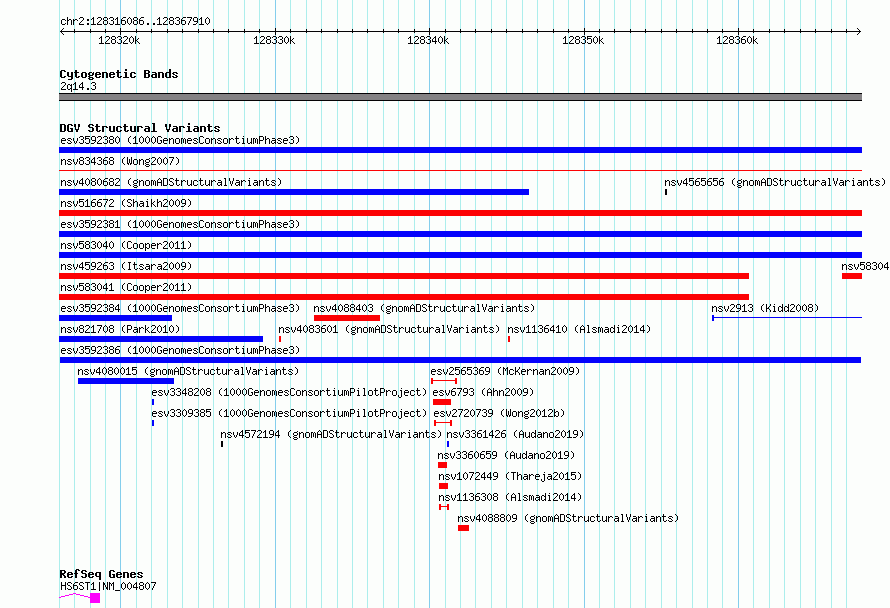Select the esv3592381 (1000GenomesConsortiumPhase3) label
Viewport: 890px width, 608px height.
pyautogui.click(x=180, y=224)
